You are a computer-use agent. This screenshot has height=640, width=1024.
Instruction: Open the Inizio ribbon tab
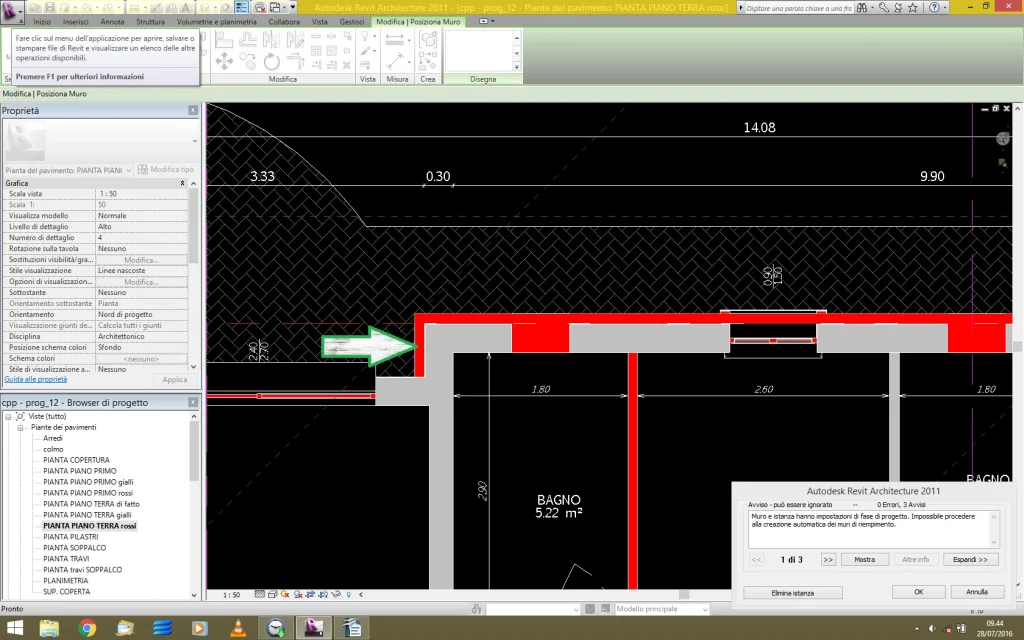point(42,22)
